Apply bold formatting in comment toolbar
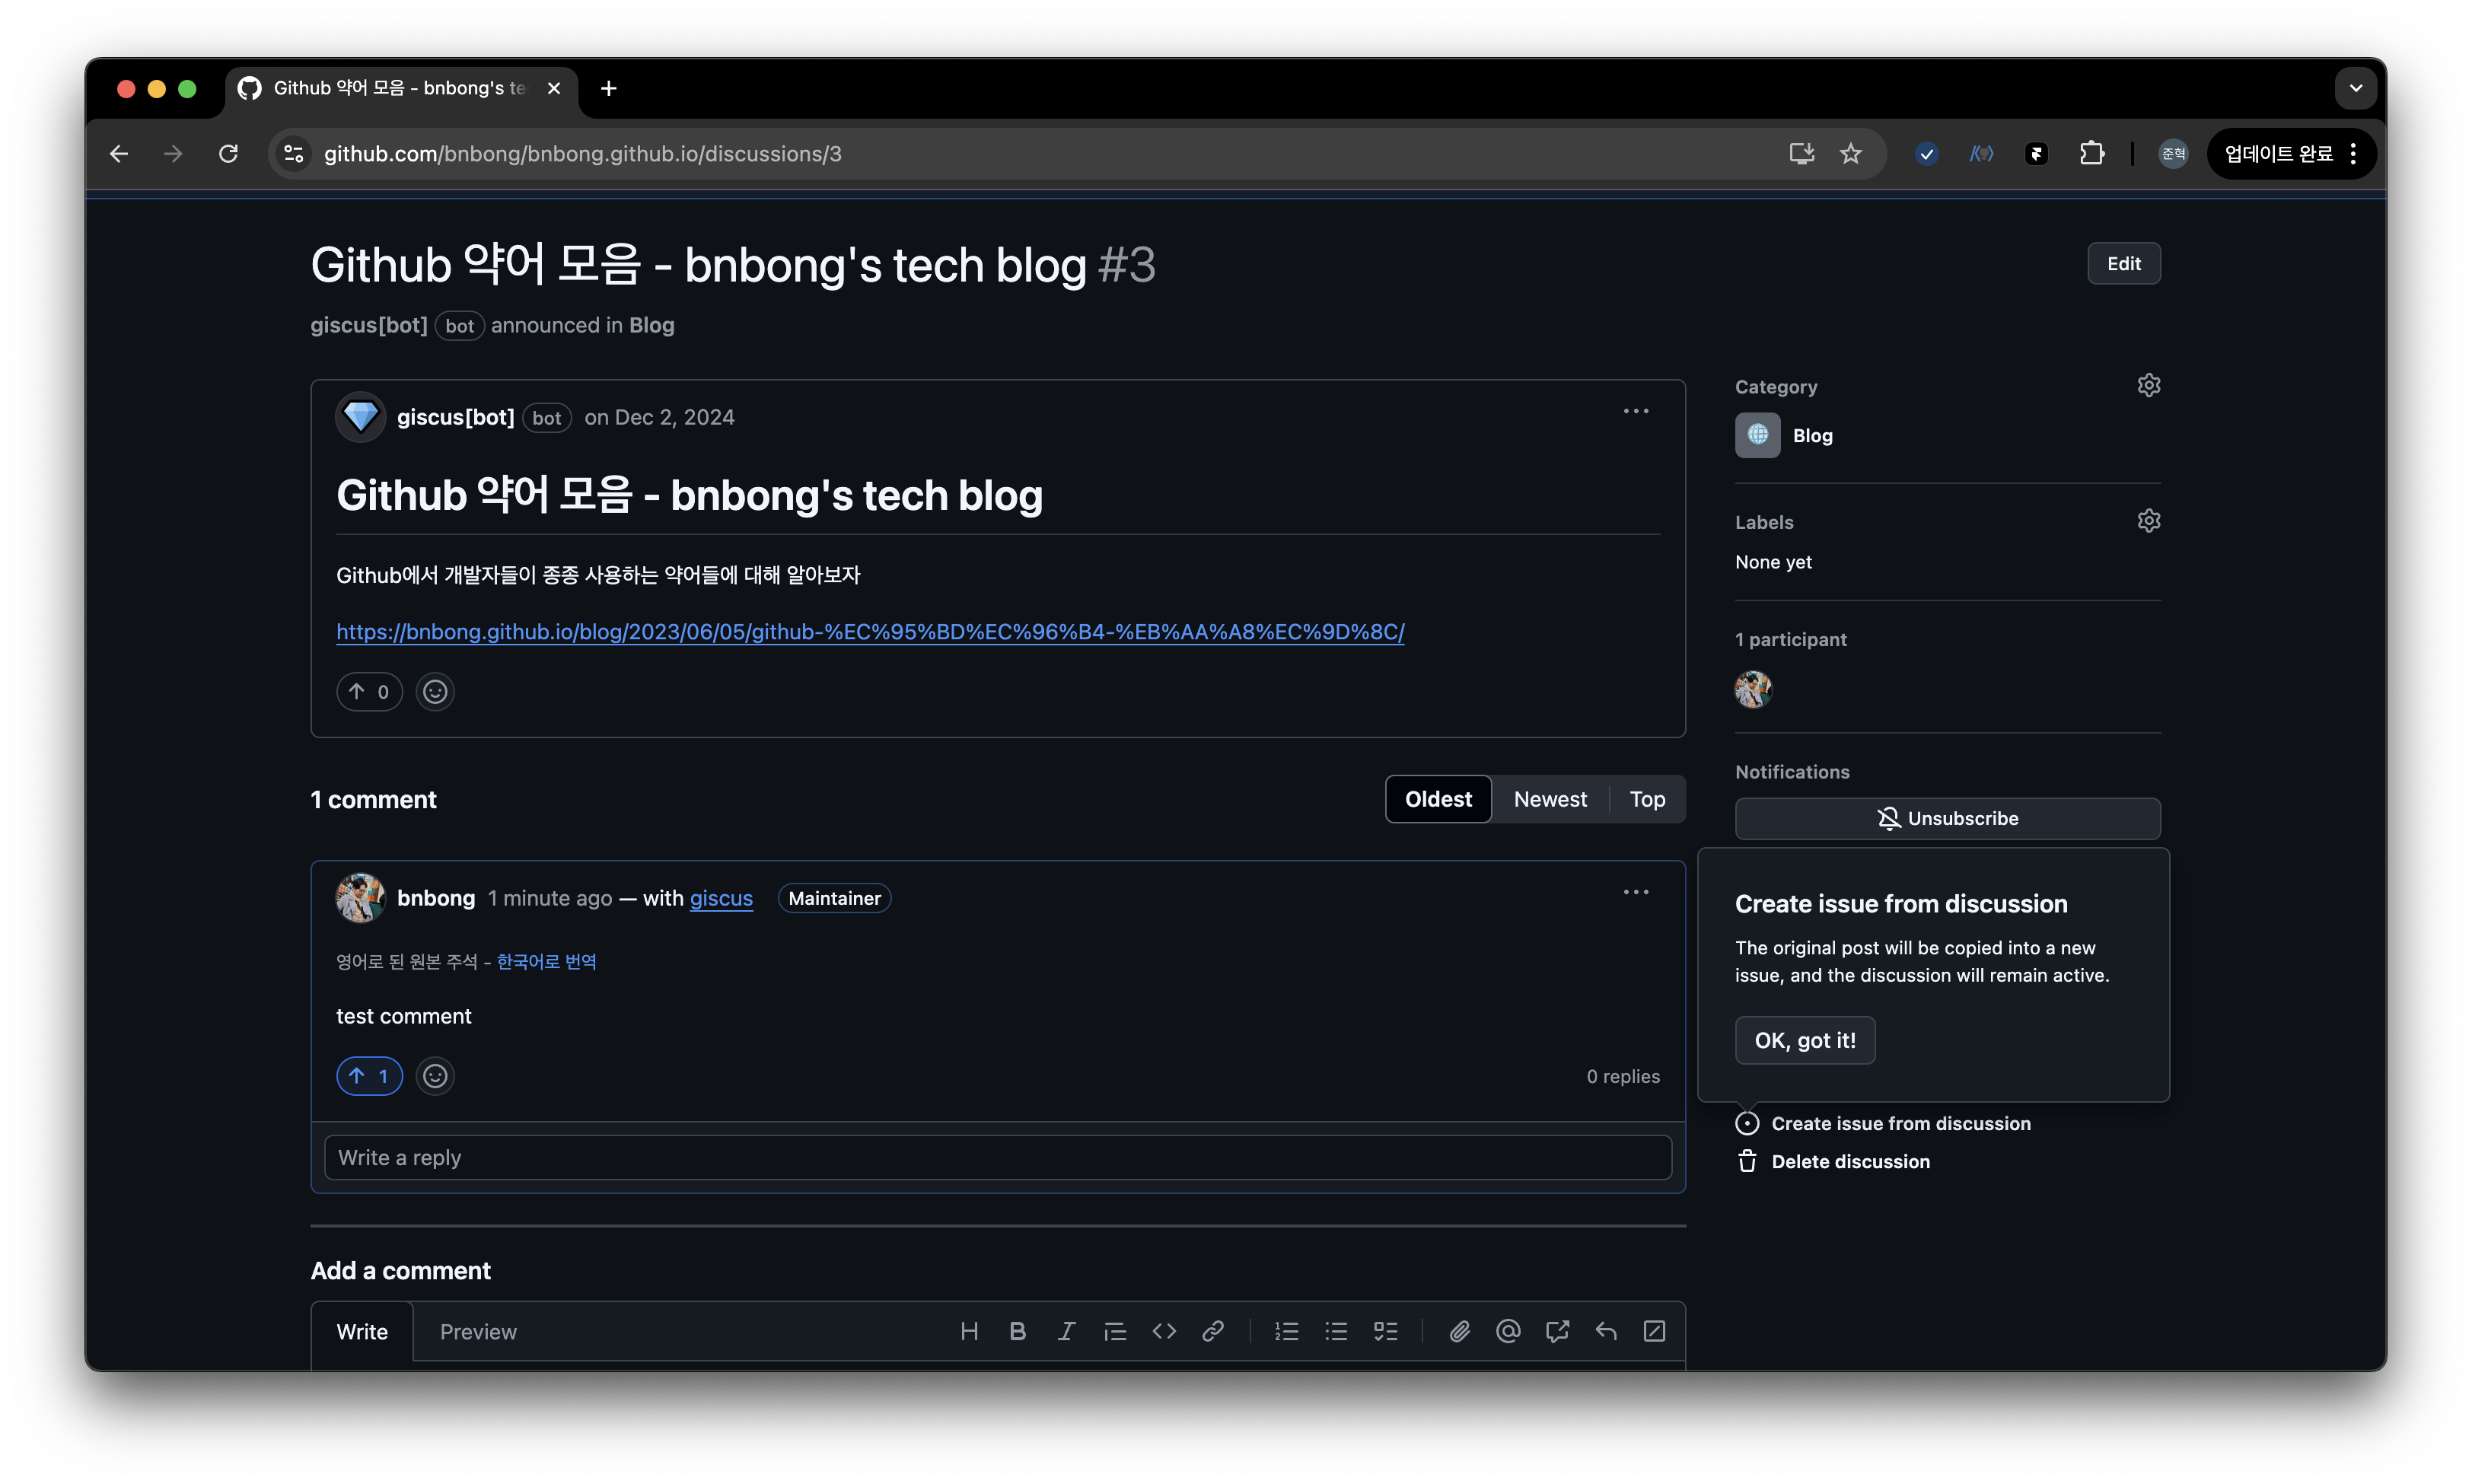 (x=1017, y=1331)
